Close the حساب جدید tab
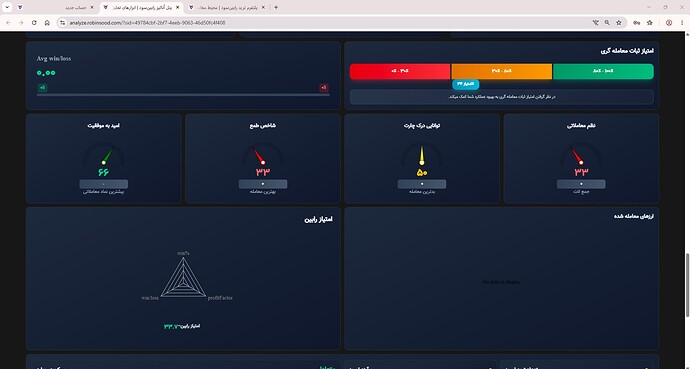Image resolution: width=690 pixels, height=369 pixels. pyautogui.click(x=92, y=7)
